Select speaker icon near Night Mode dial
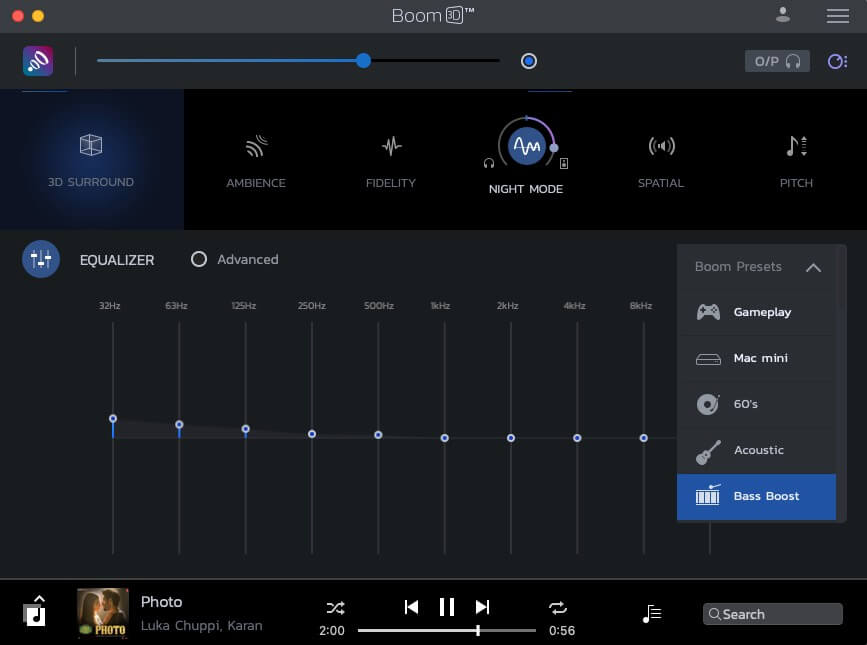Screen dimensions: 867x645 [564, 163]
